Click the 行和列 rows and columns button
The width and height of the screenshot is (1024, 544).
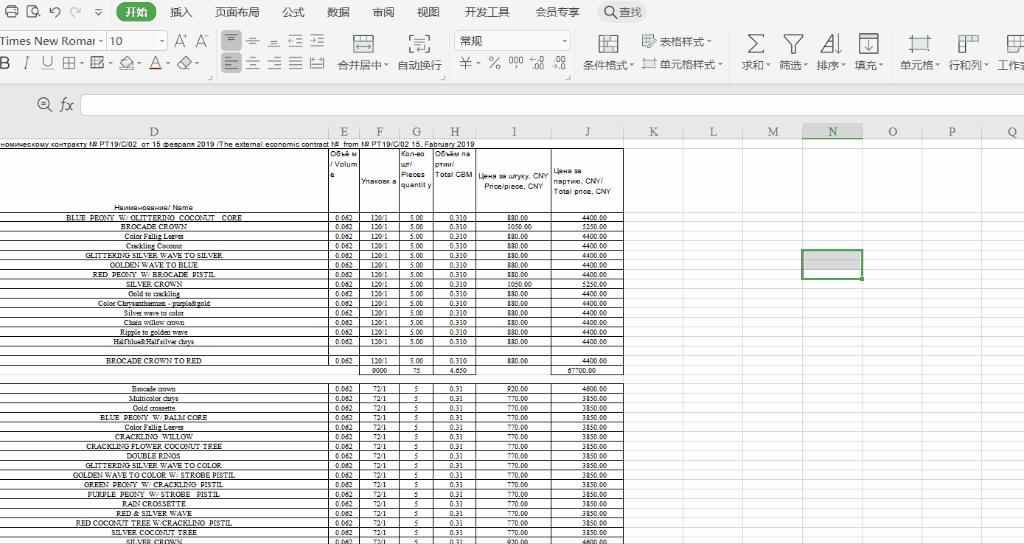coord(968,52)
